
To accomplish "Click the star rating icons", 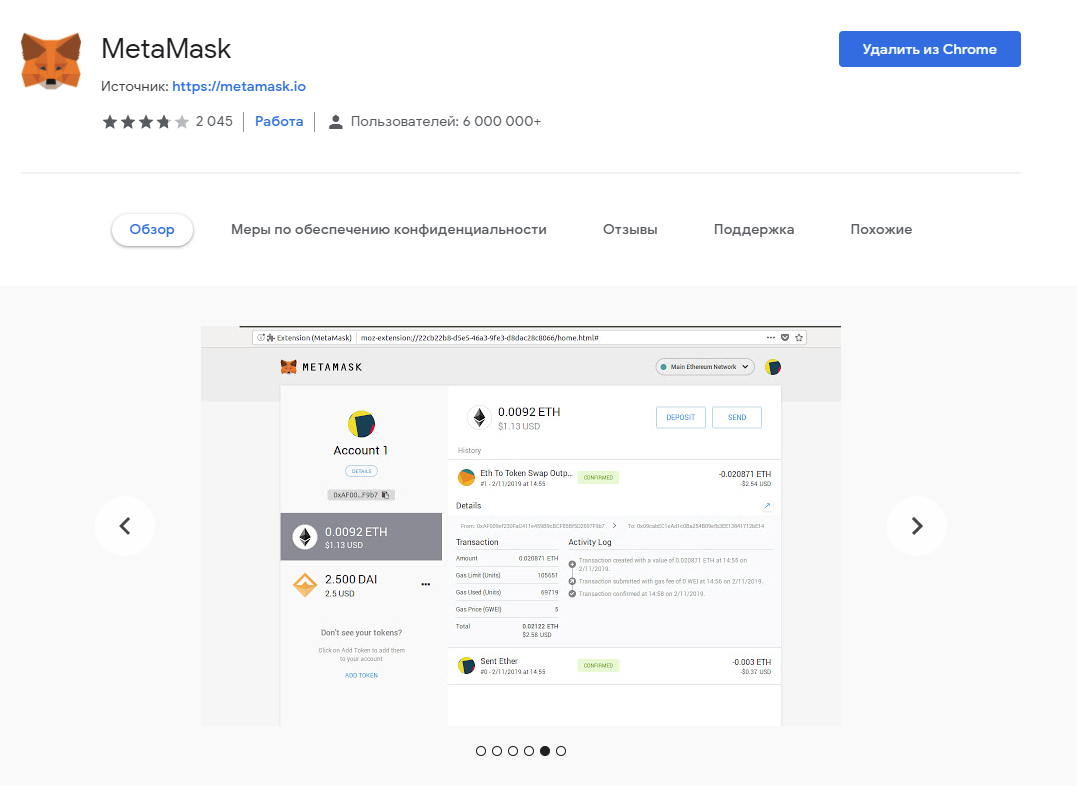I will [x=146, y=122].
